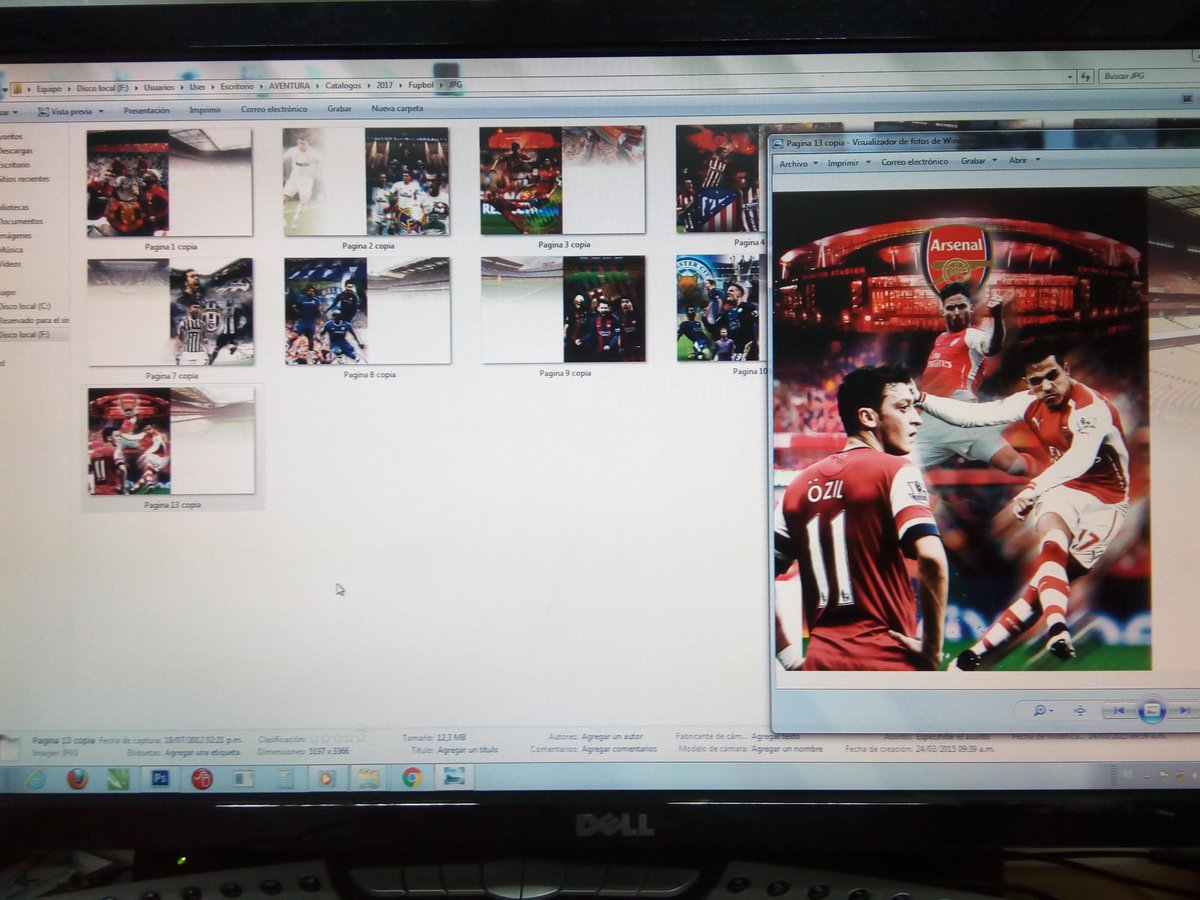This screenshot has width=1200, height=900.
Task: Open Disco local (C:) in navigation pane
Action: pyautogui.click(x=25, y=306)
